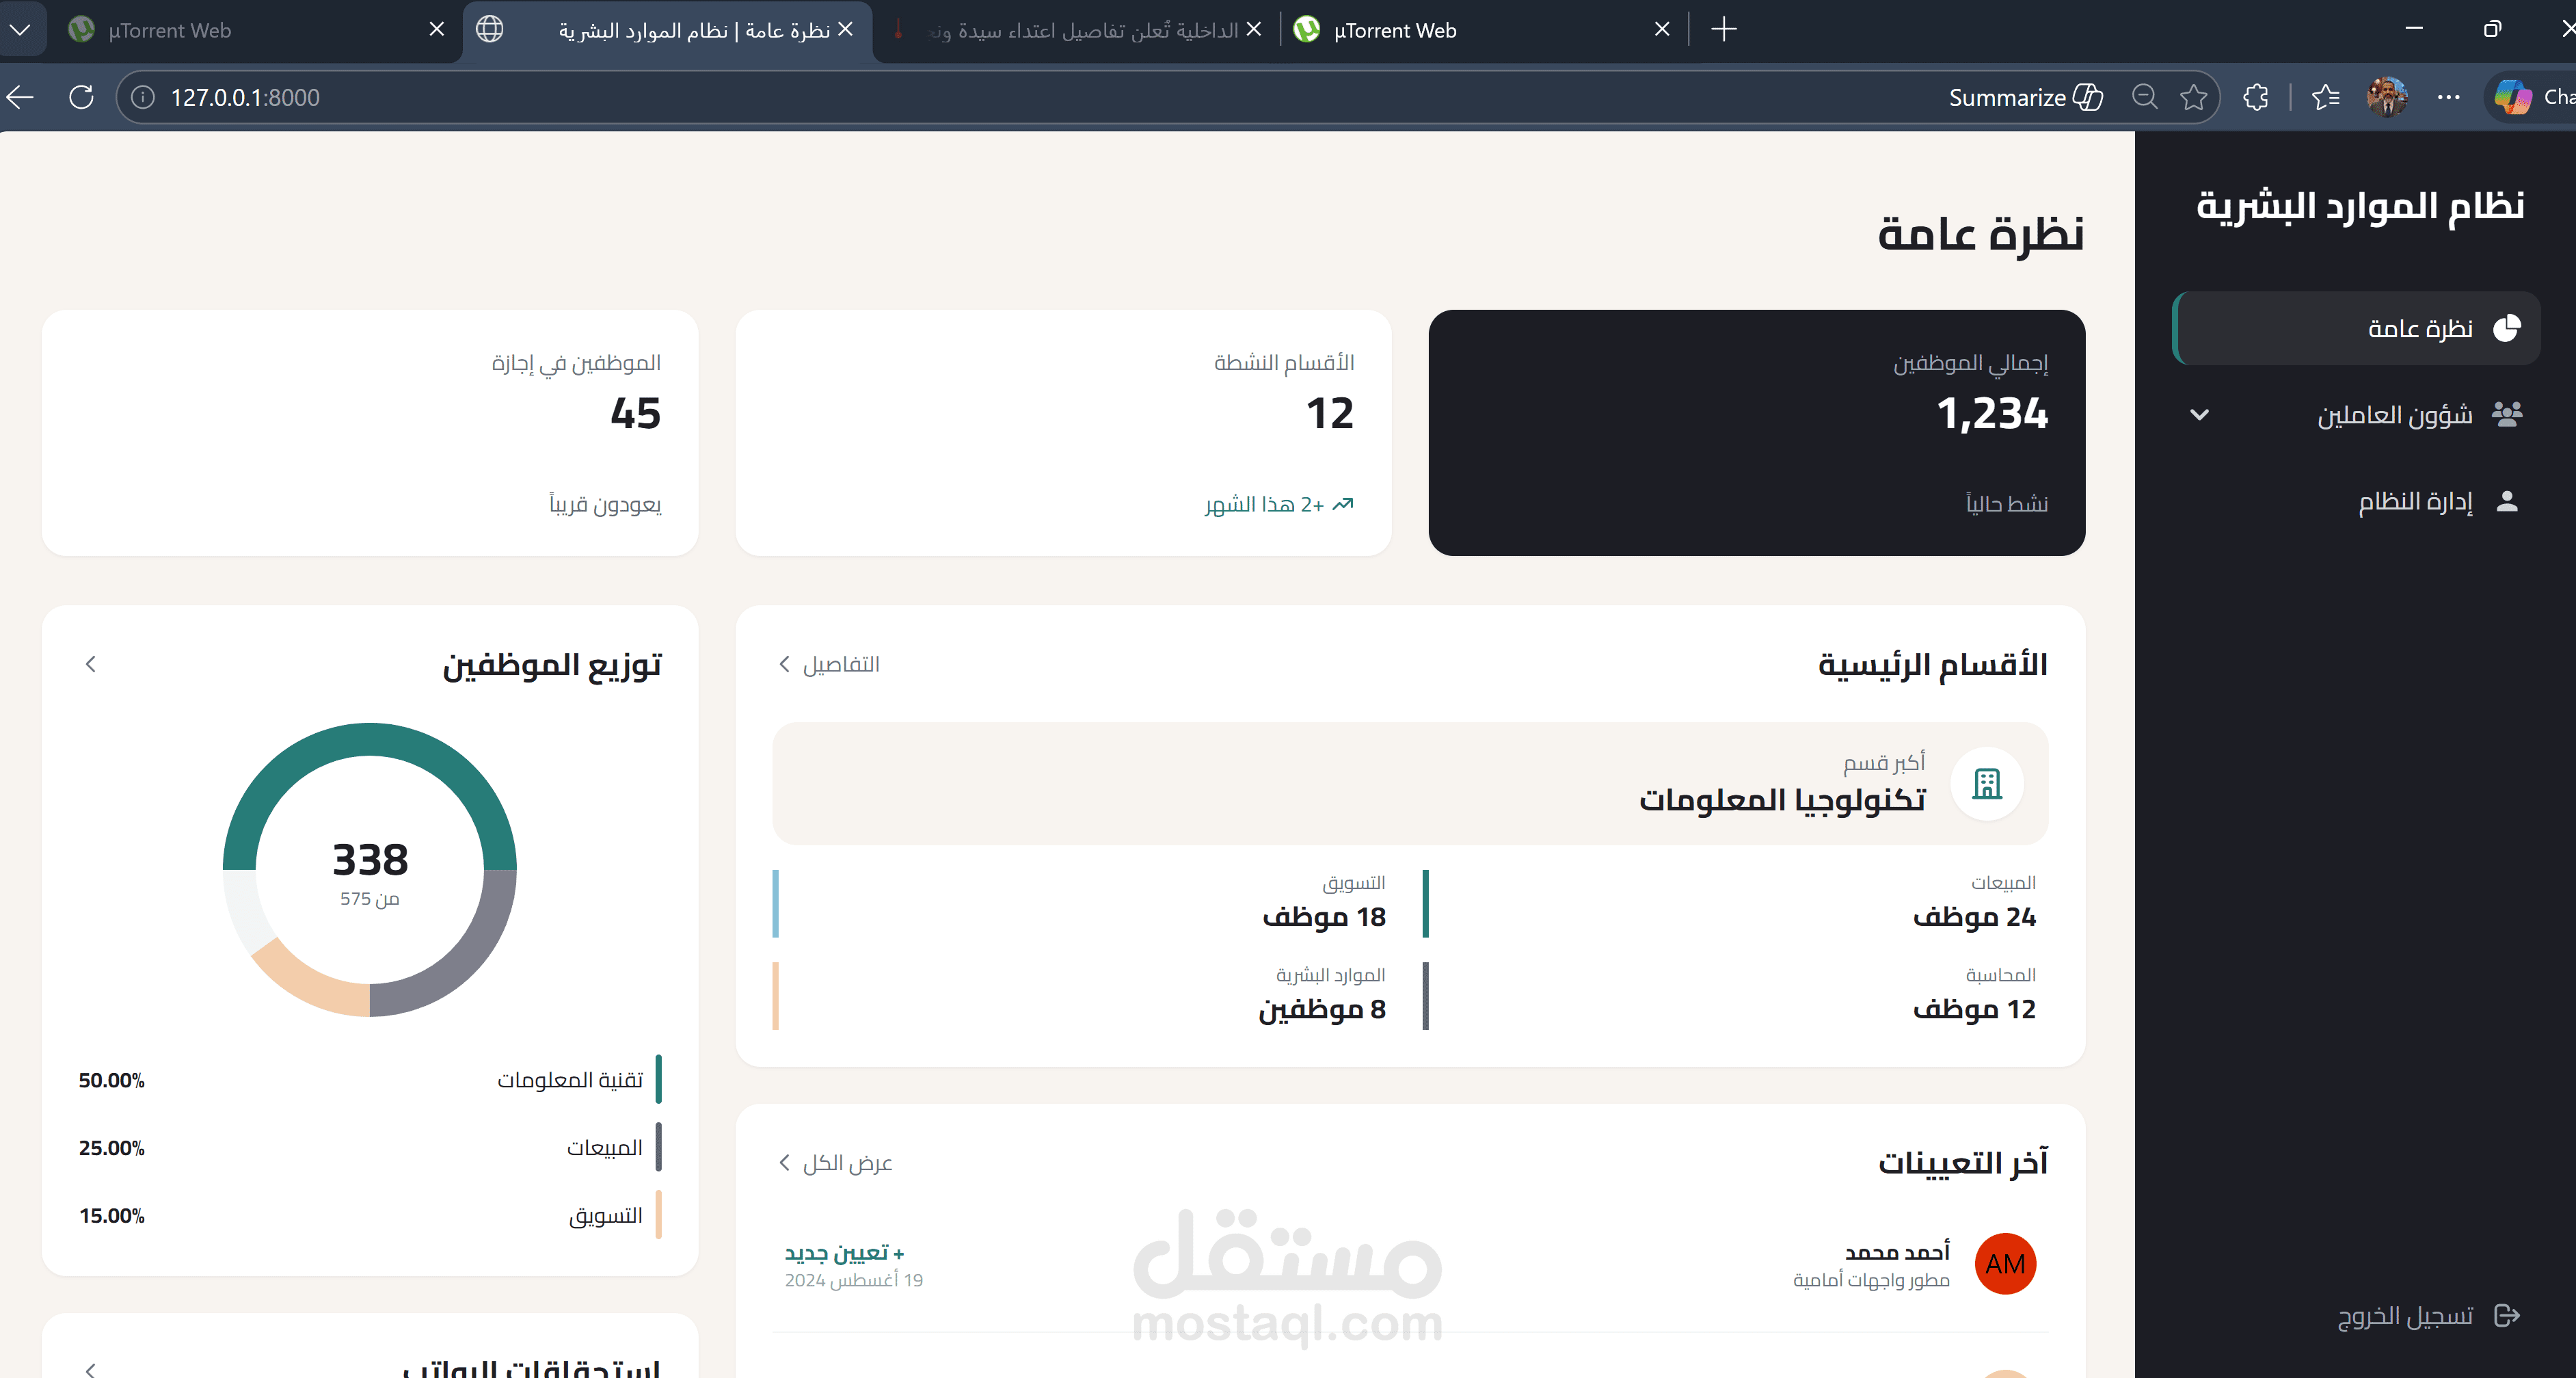Viewport: 2576px width, 1378px height.
Task: Click the people icon beside شؤون العاملين
Action: coord(2506,414)
